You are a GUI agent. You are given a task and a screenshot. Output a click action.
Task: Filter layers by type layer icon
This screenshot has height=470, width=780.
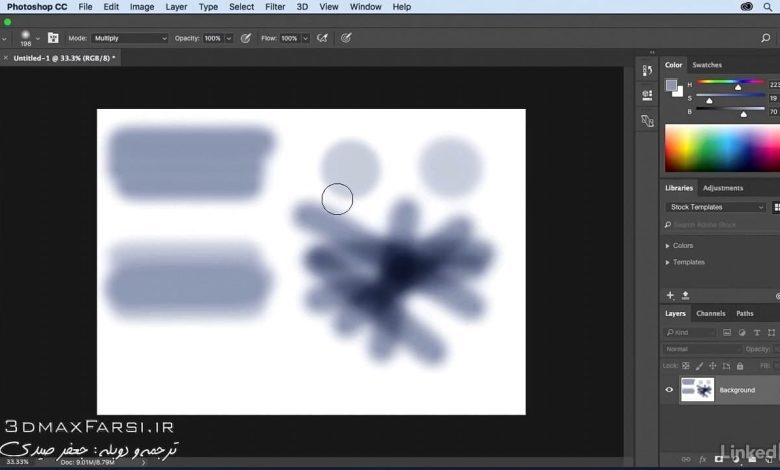(757, 332)
